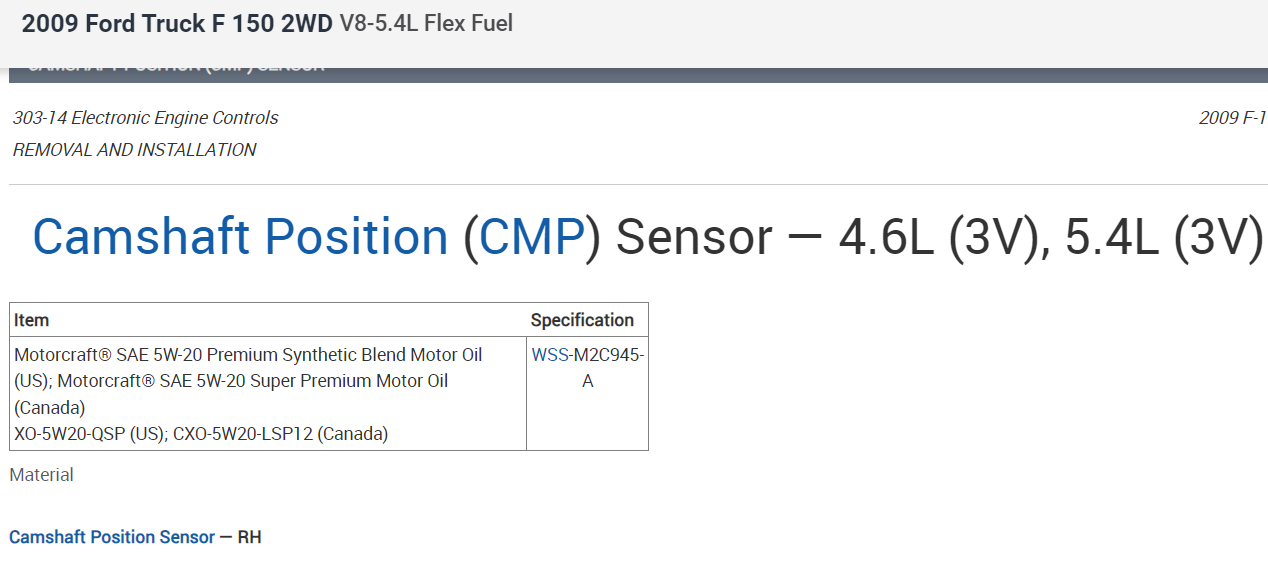Open the "Camshaft Position Sensor" link above Material
This screenshot has width=1268, height=568.
pyautogui.click(x=112, y=537)
